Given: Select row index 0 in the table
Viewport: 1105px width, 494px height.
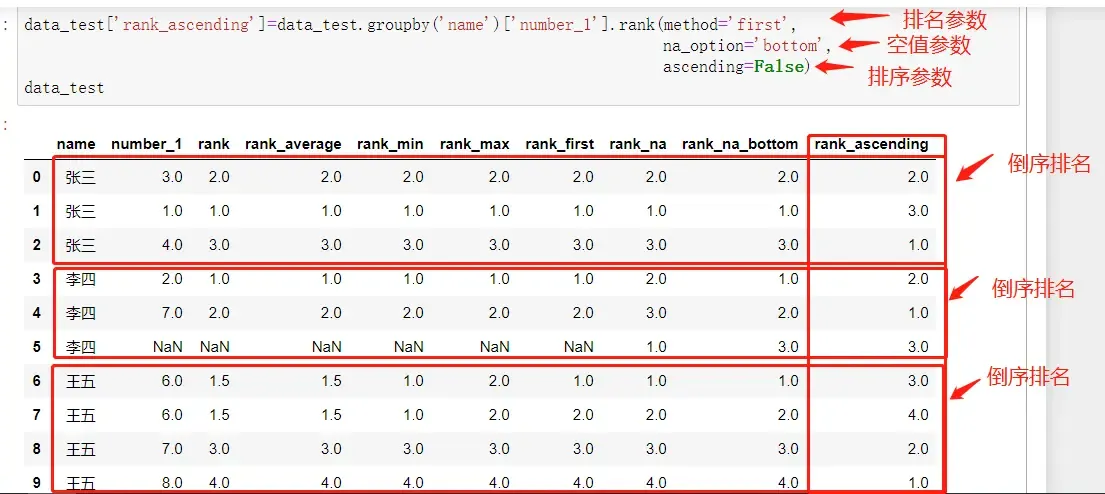Looking at the screenshot, I should (x=37, y=177).
